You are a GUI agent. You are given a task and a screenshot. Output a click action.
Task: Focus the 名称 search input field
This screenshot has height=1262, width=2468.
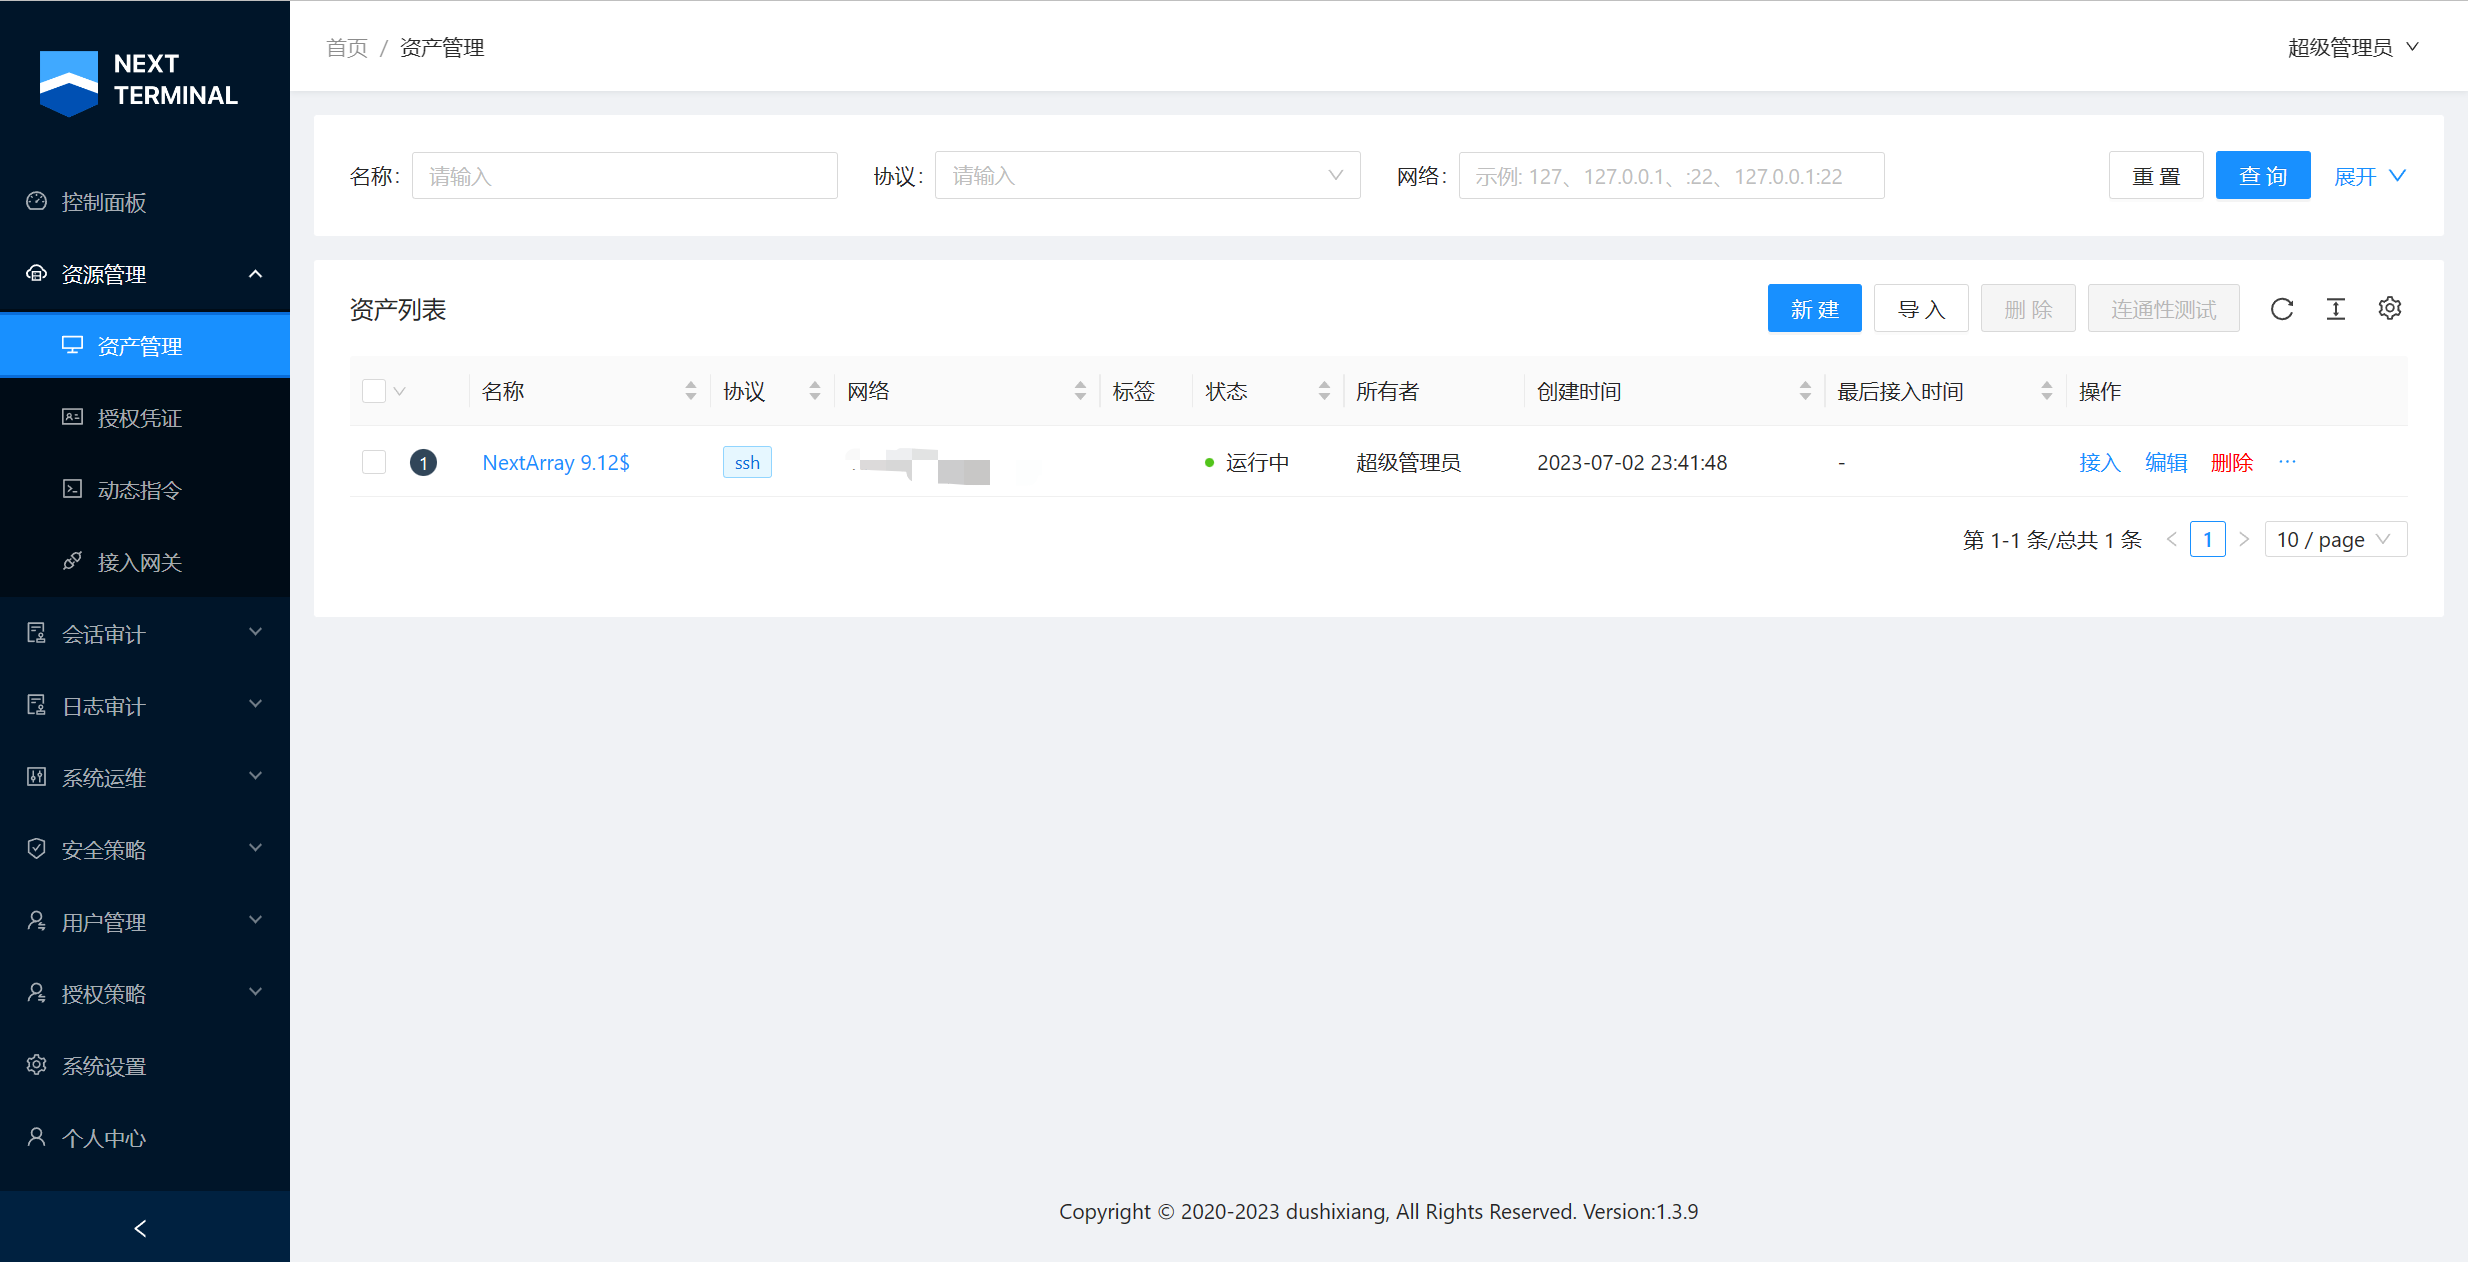tap(624, 176)
